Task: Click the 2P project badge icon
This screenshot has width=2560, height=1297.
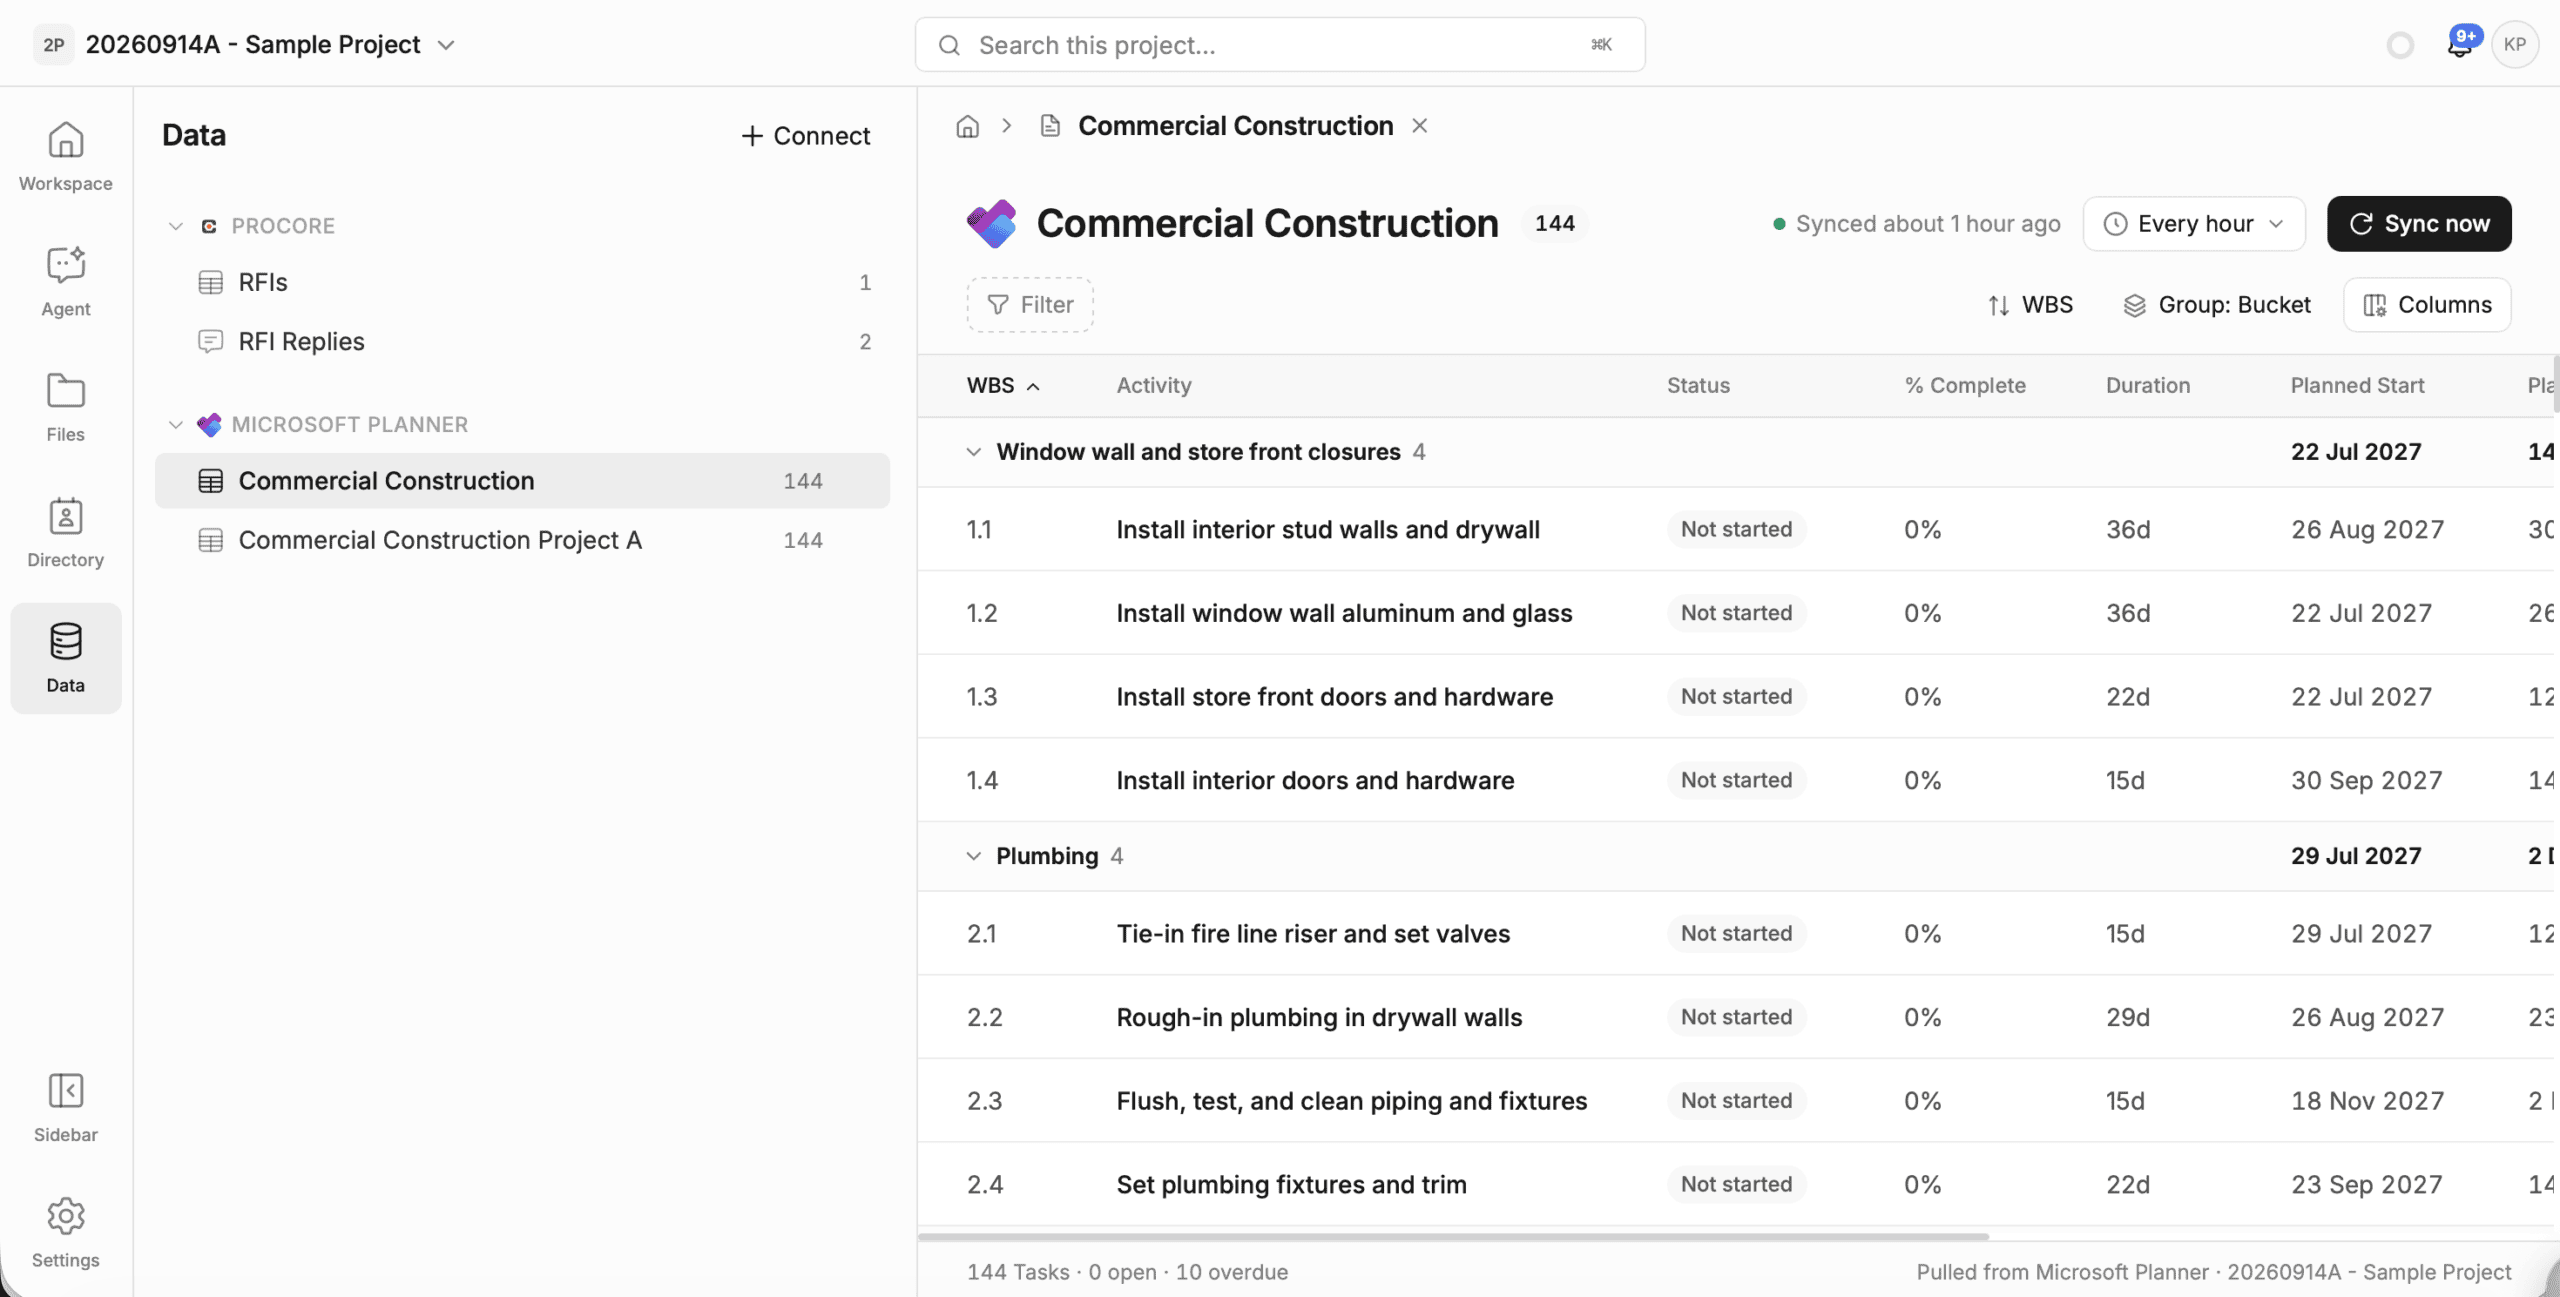Action: [54, 45]
